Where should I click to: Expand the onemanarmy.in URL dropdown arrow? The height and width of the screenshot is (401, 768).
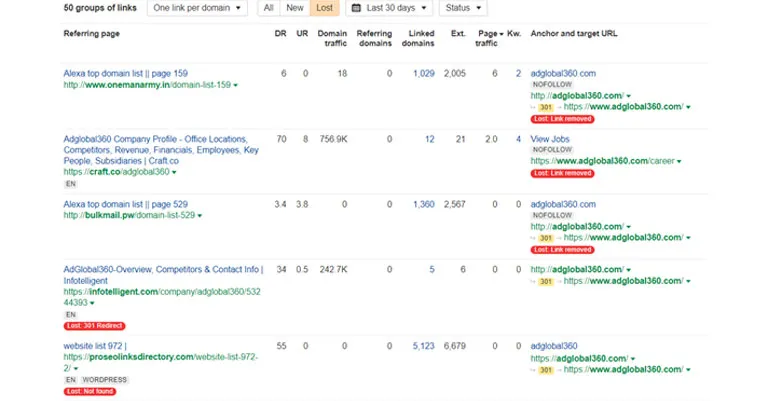point(236,85)
